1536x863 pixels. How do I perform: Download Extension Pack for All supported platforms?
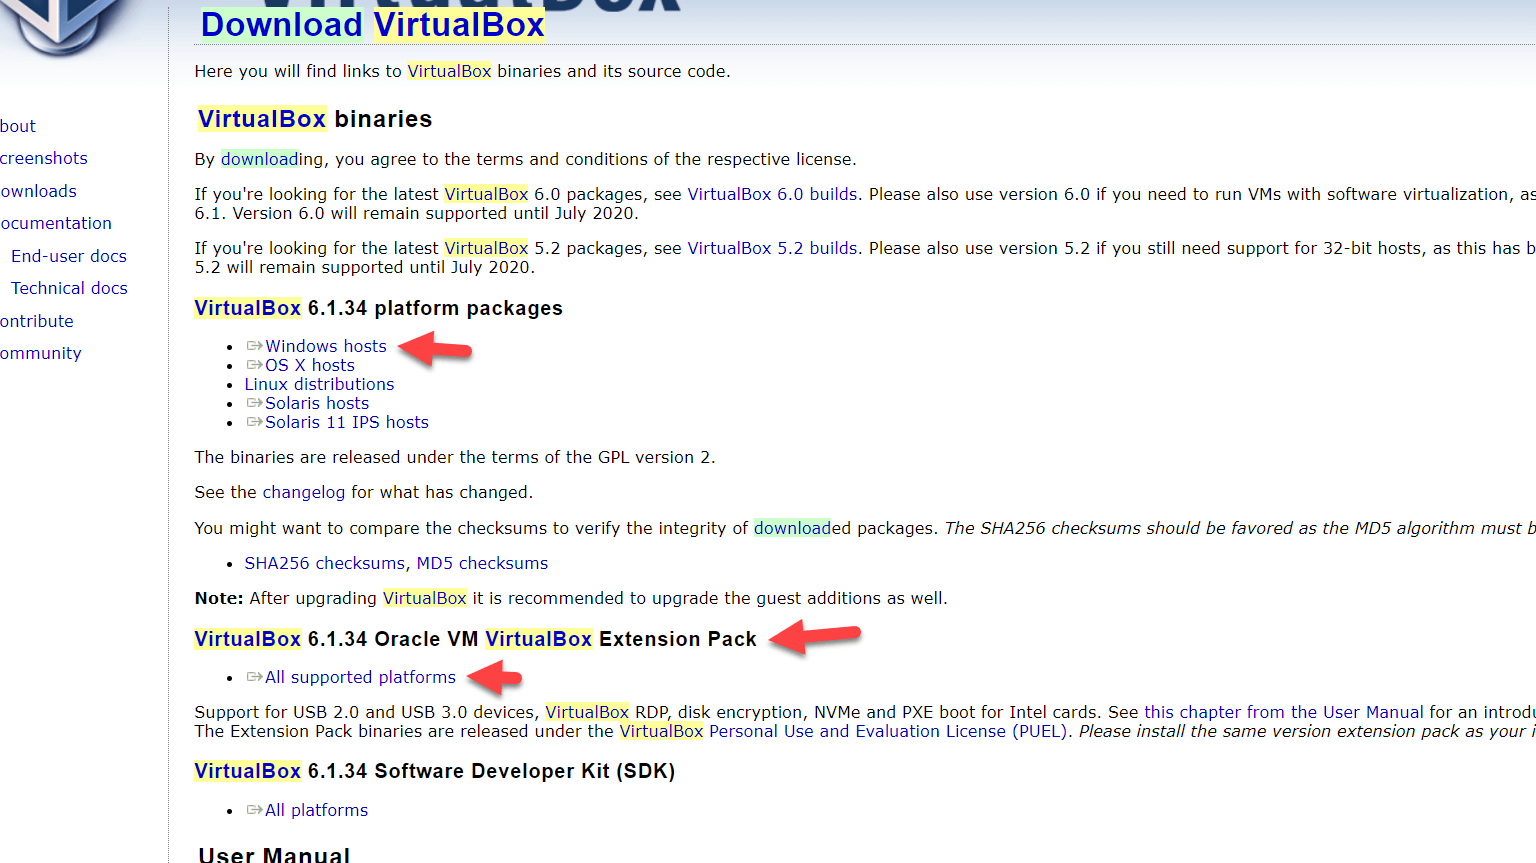tap(360, 677)
